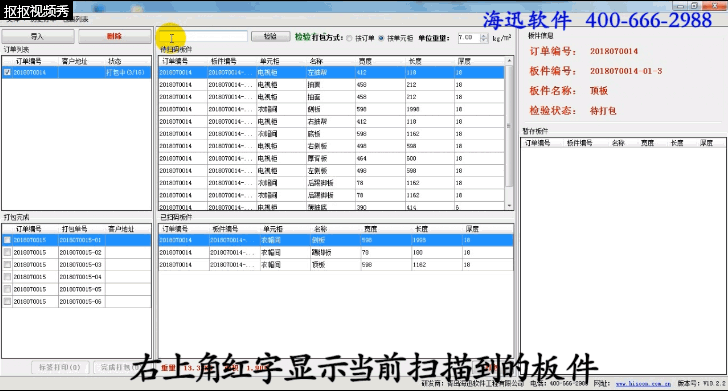728x391 pixels.
Task: Click package number 2018070015-04 cell
Action: click(81, 277)
